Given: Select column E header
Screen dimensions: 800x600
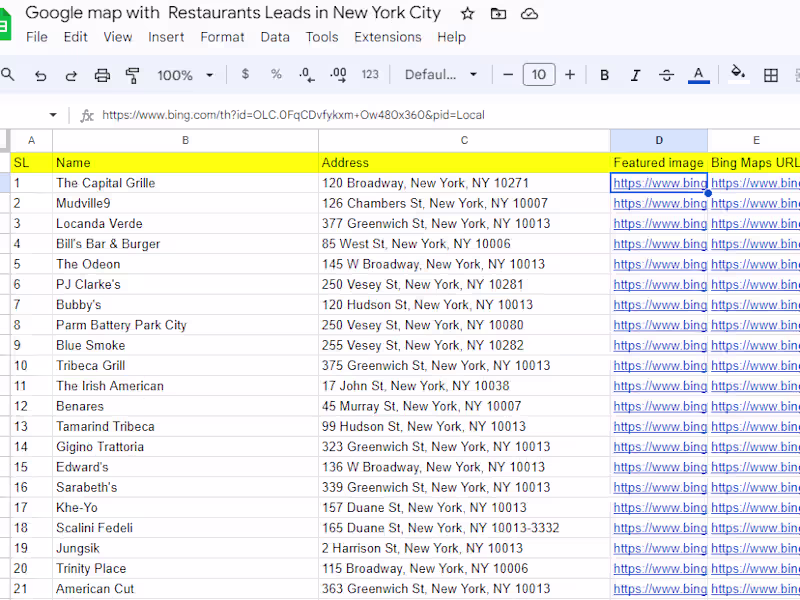Looking at the screenshot, I should tap(756, 140).
